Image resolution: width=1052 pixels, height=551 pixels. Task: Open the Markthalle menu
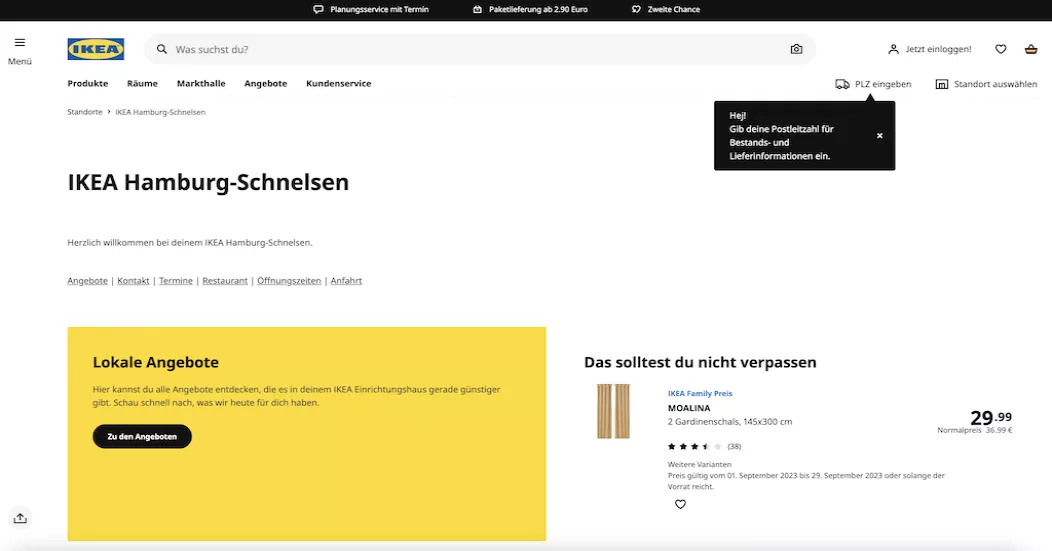tap(201, 83)
